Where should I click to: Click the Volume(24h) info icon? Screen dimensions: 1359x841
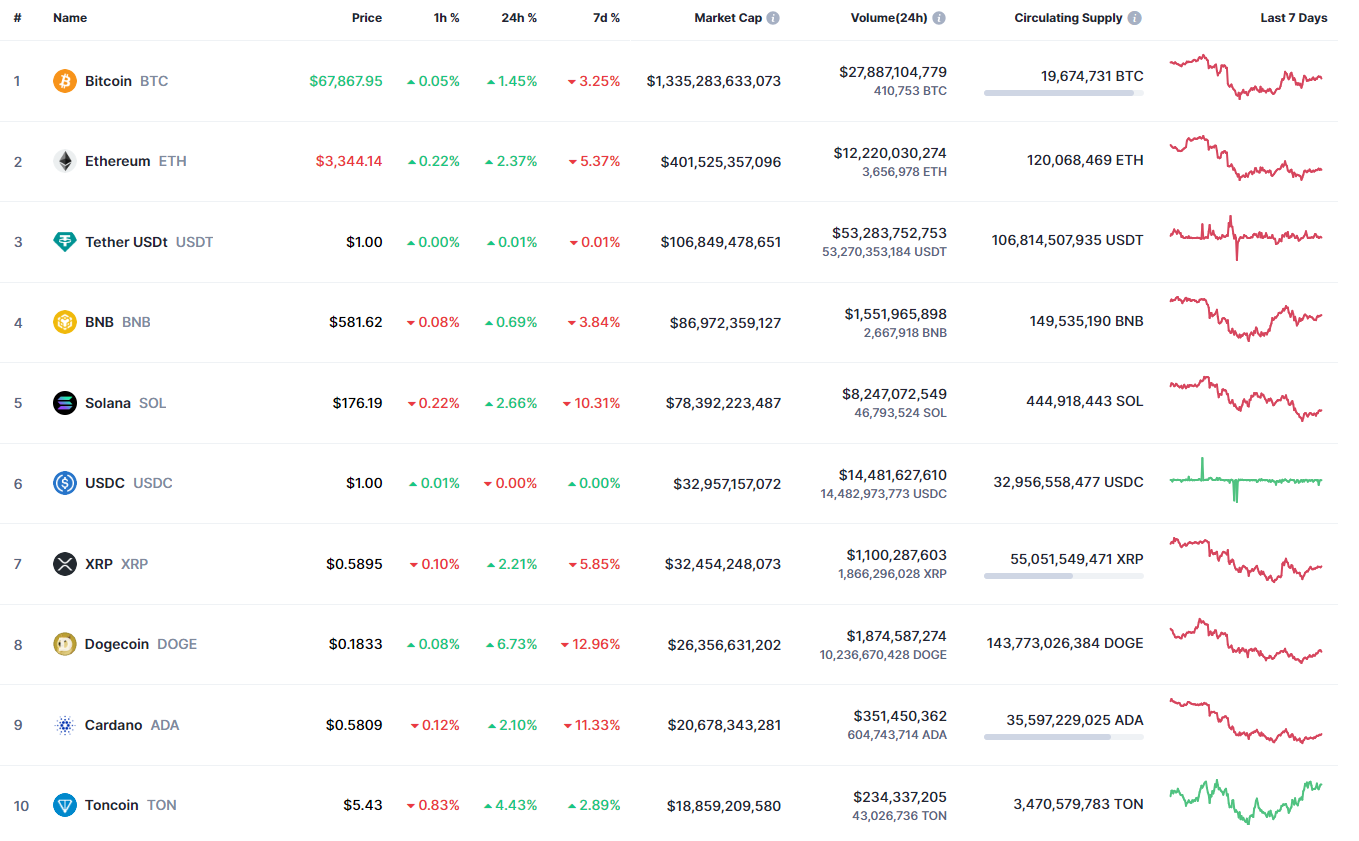(x=939, y=18)
